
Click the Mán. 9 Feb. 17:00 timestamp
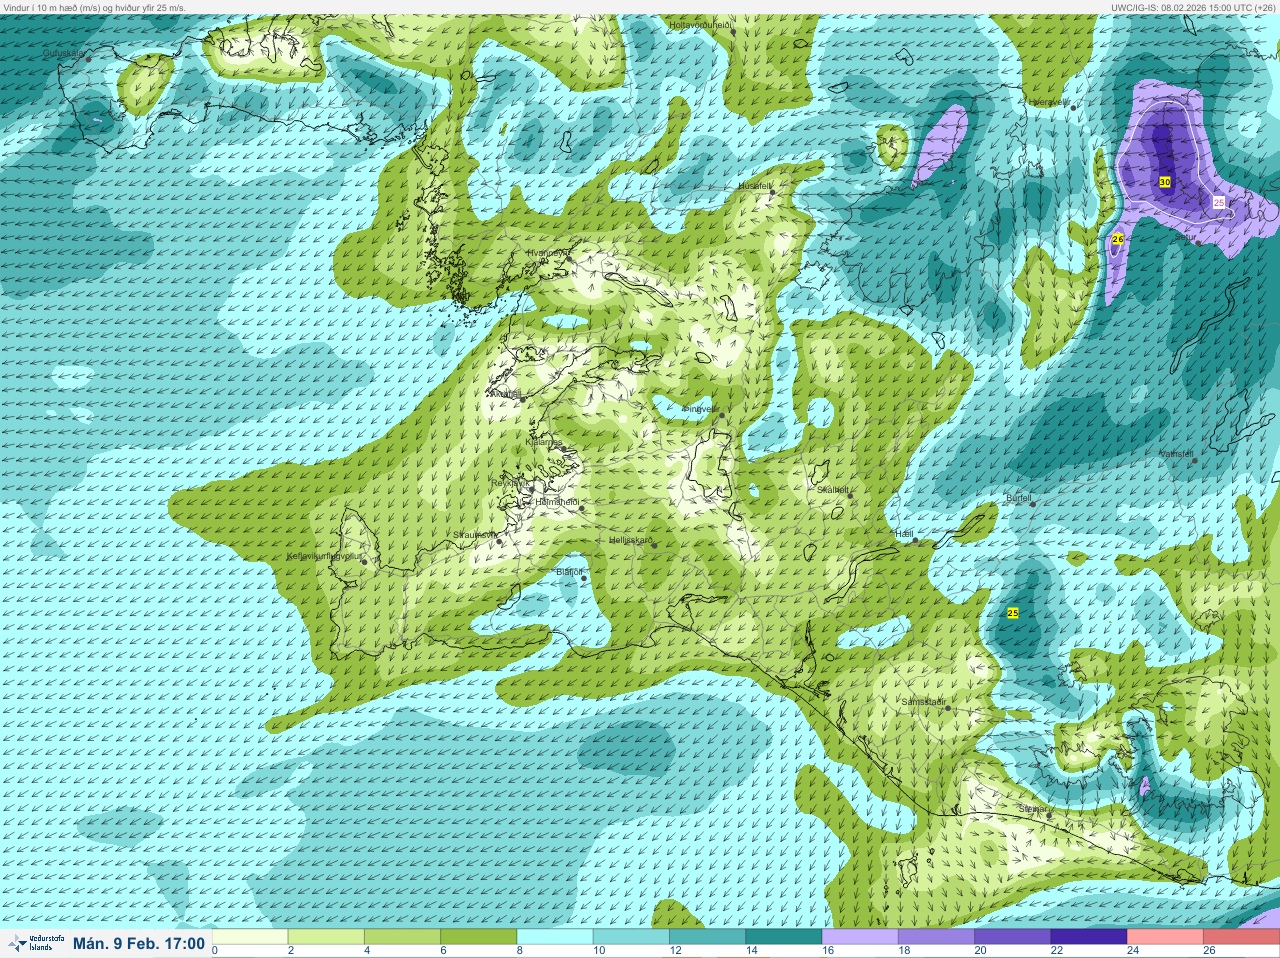pyautogui.click(x=139, y=943)
